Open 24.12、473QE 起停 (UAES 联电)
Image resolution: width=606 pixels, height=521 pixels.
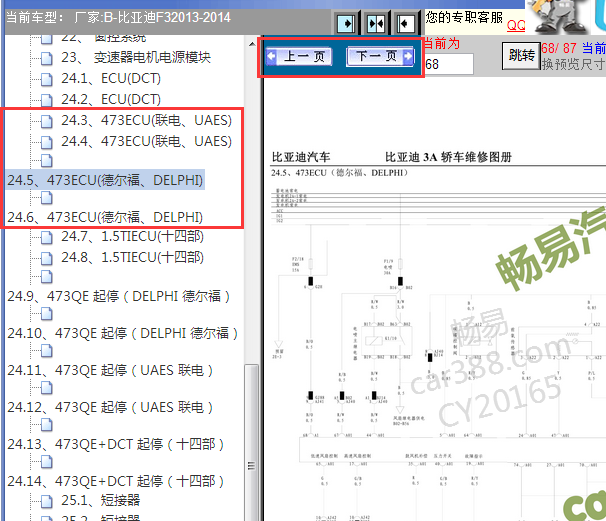(110, 408)
